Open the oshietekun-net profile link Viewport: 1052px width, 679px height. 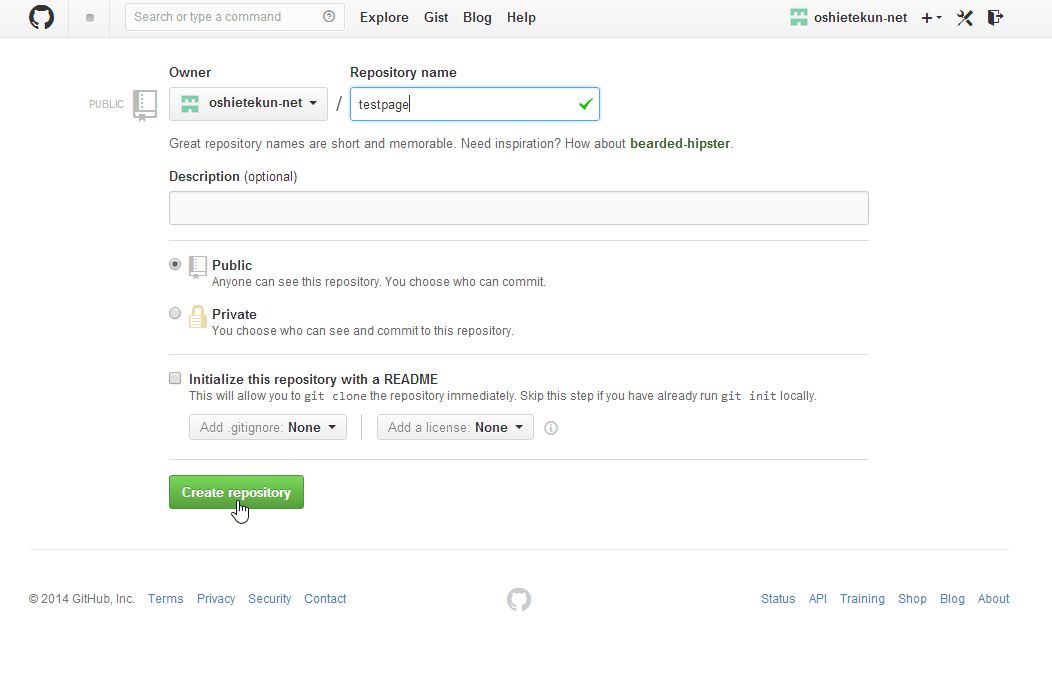point(860,17)
